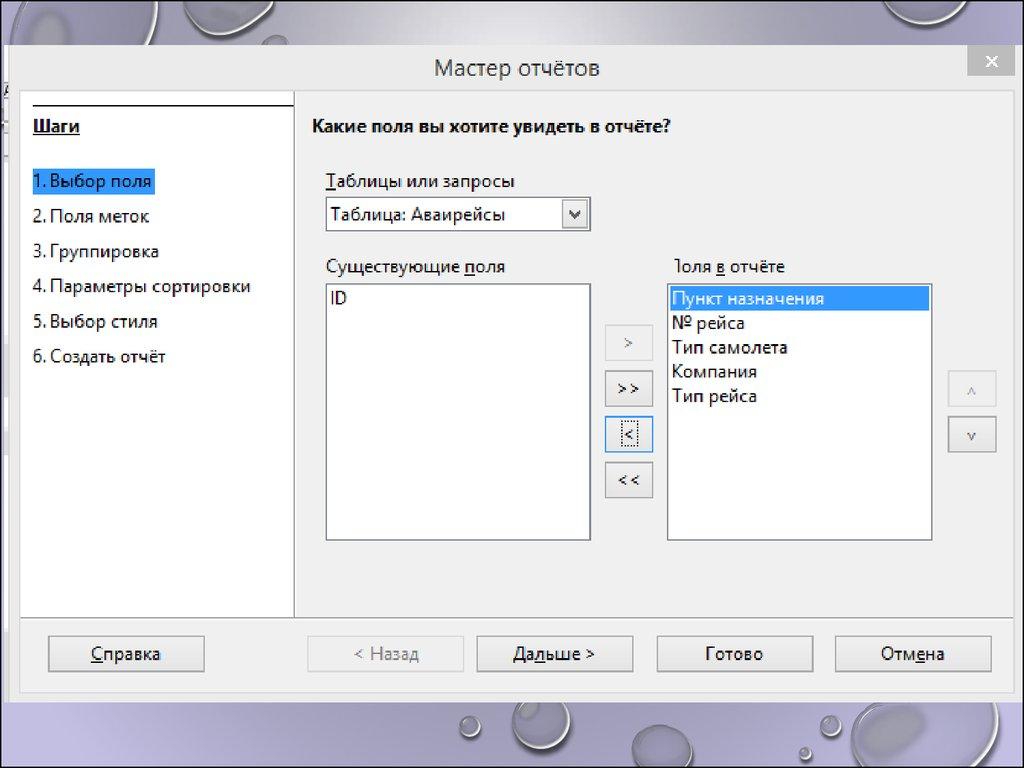
Task: Select 'Компания' field in report list
Action: coord(714,372)
